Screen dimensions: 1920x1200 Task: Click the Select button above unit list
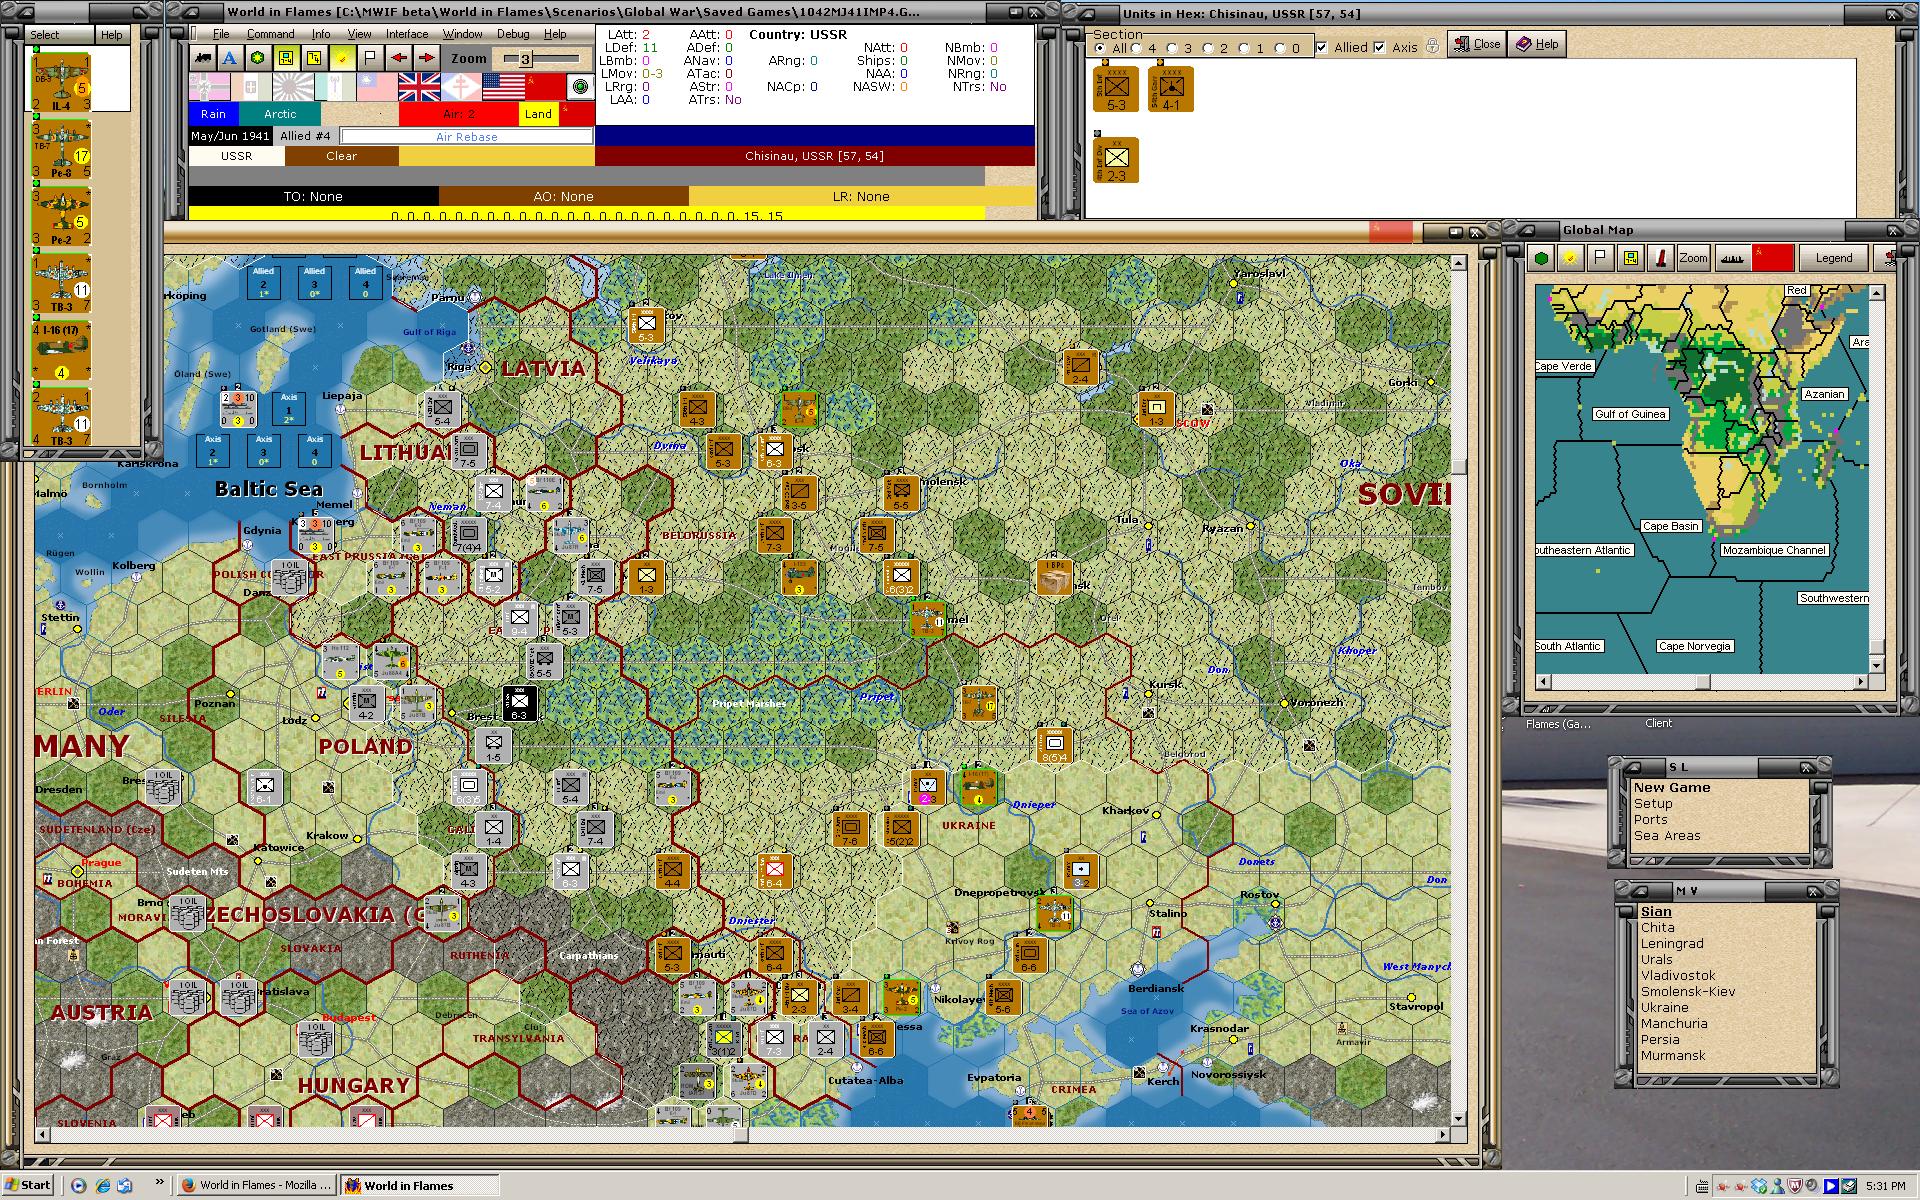(59, 34)
